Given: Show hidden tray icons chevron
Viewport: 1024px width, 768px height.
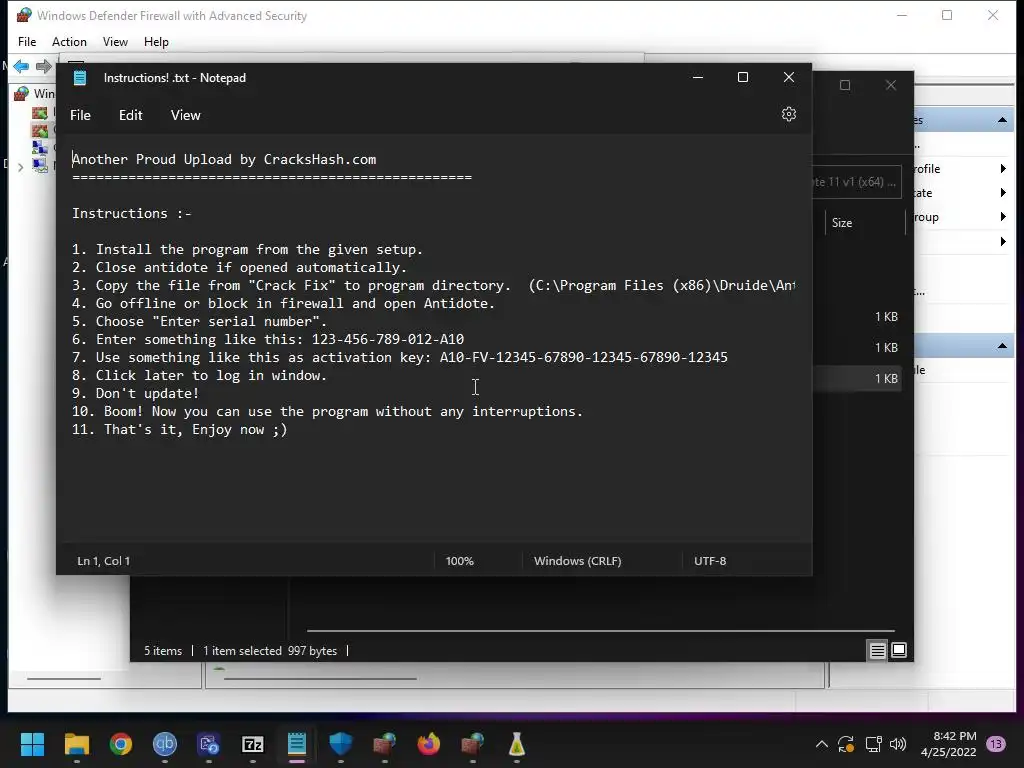Looking at the screenshot, I should 822,744.
